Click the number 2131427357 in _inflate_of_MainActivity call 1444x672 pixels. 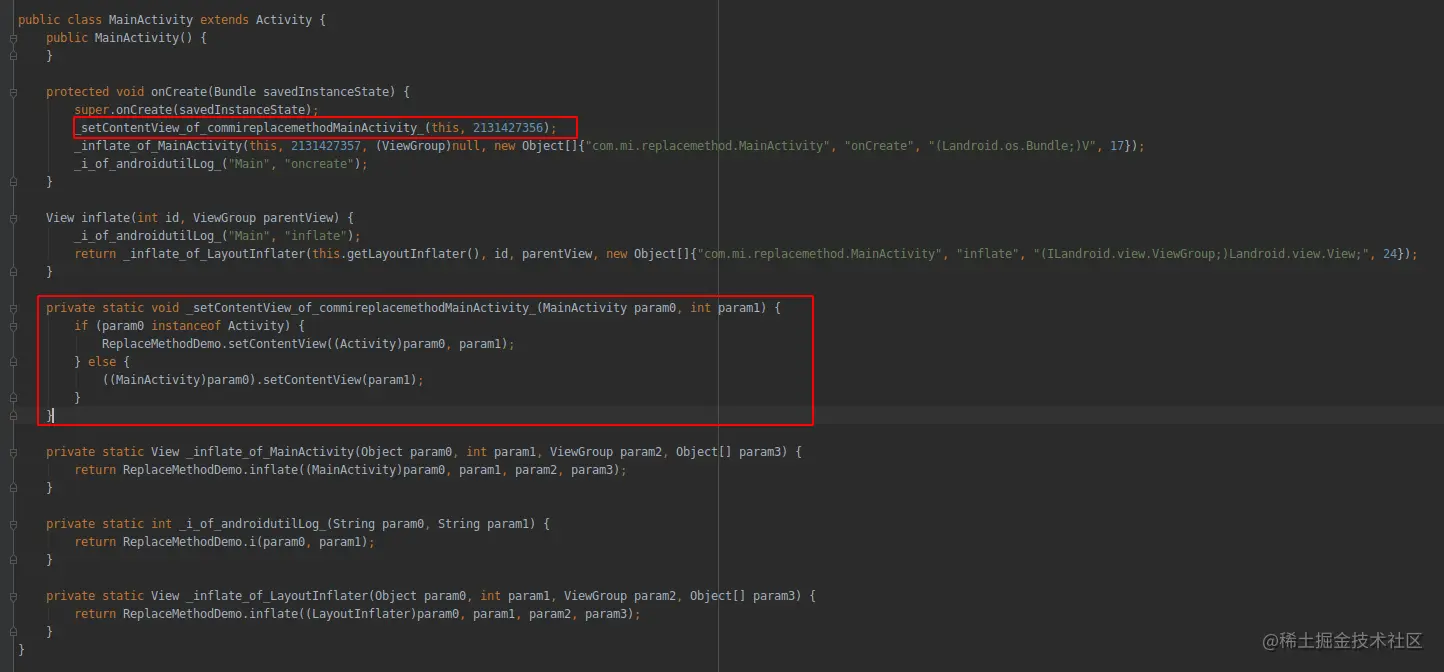(326, 146)
